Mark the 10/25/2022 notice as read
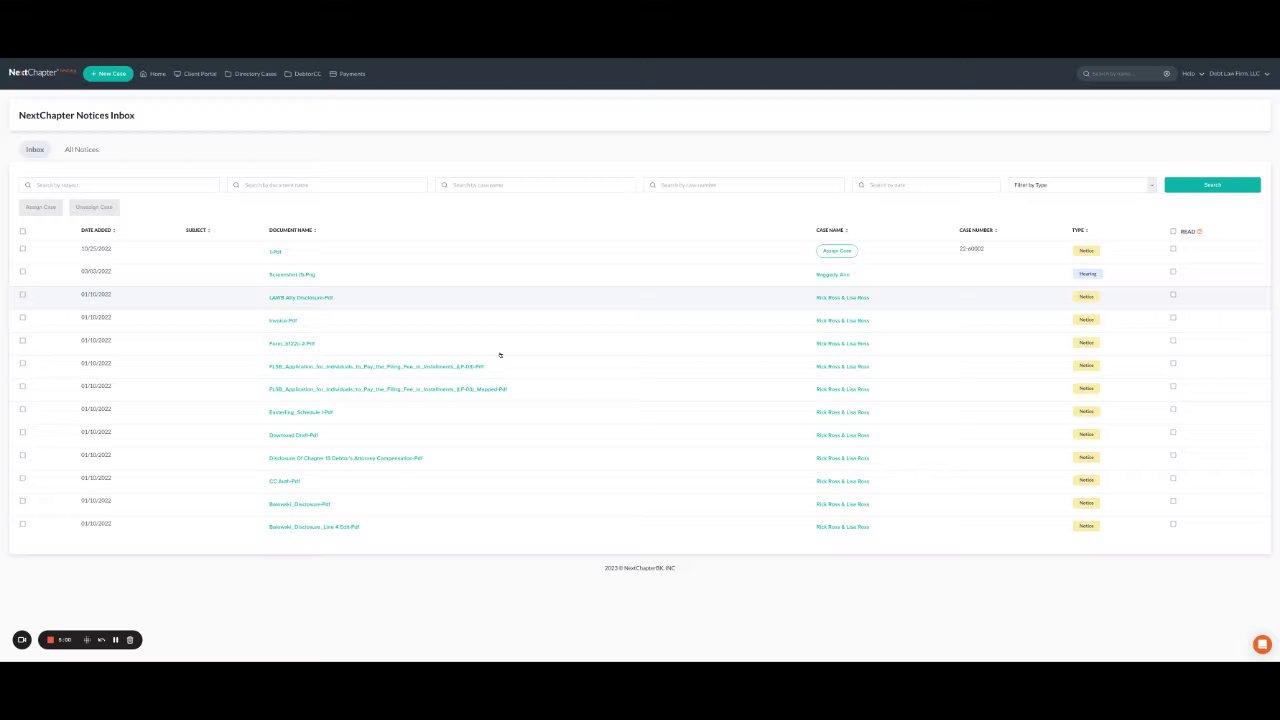Viewport: 1280px width, 720px height. (1173, 249)
